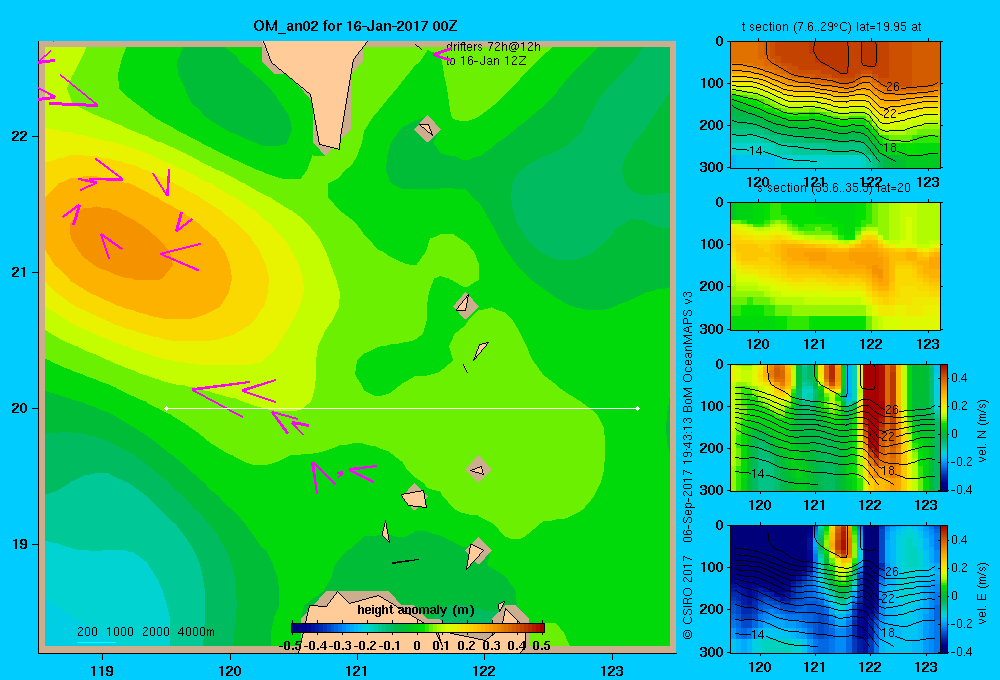Click longitude label 121 under the main map
1000x680 pixels.
point(357,670)
